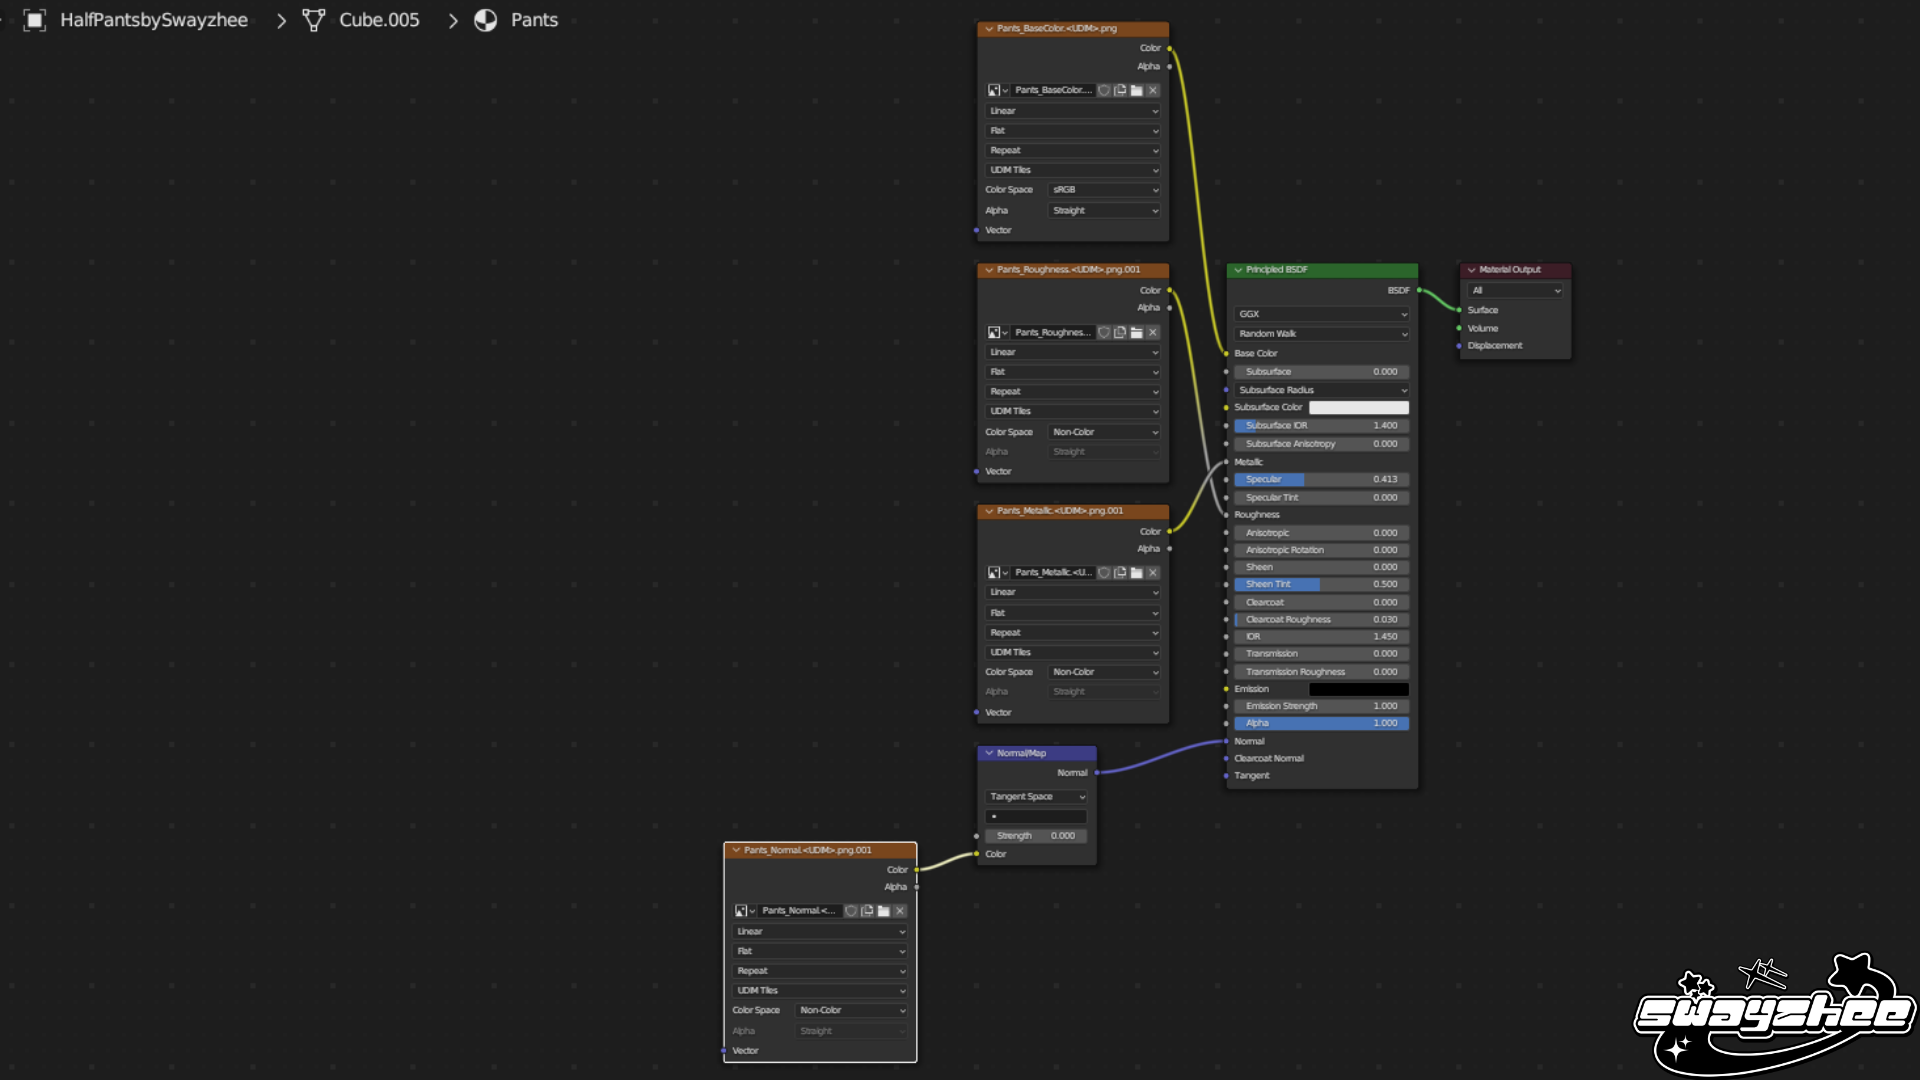Image resolution: width=1920 pixels, height=1080 pixels.
Task: Click Pants_Normal image name field
Action: pyautogui.click(x=800, y=911)
